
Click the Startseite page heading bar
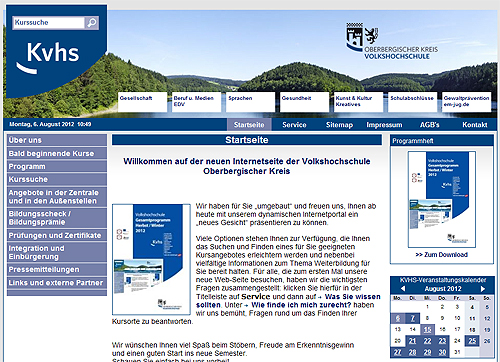[247, 140]
